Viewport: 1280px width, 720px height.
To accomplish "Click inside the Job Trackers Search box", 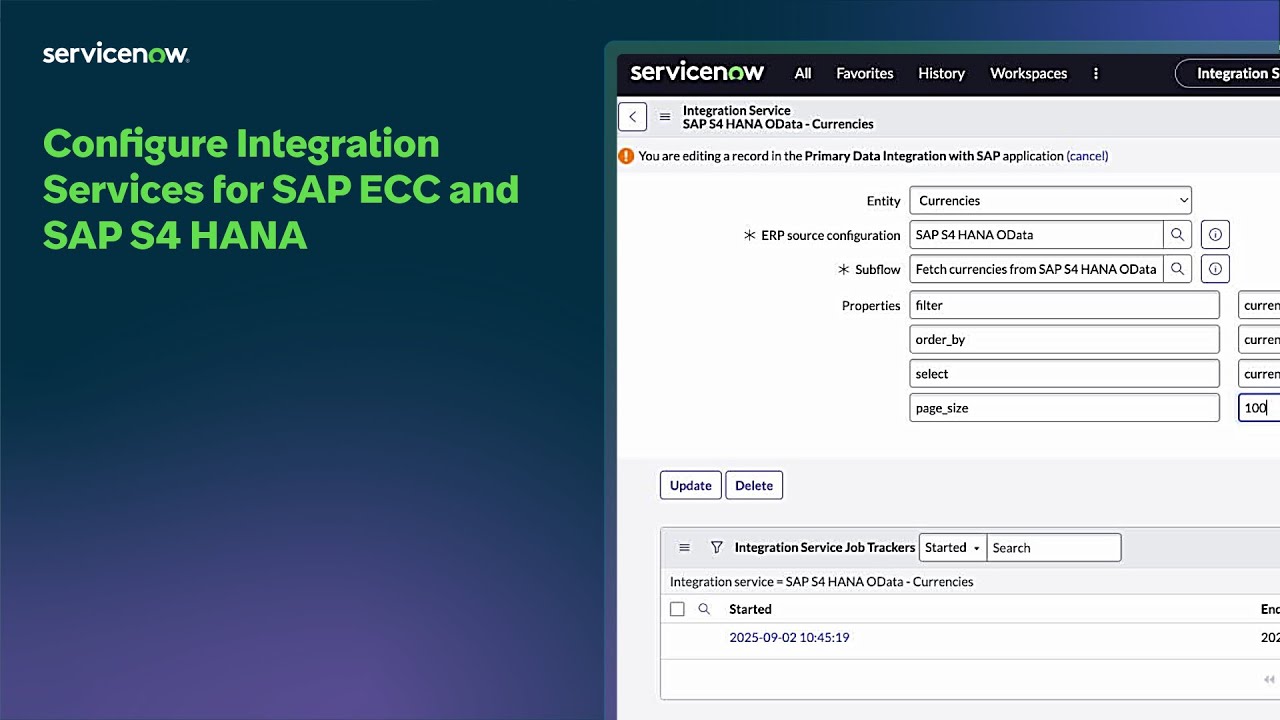I will (x=1054, y=547).
